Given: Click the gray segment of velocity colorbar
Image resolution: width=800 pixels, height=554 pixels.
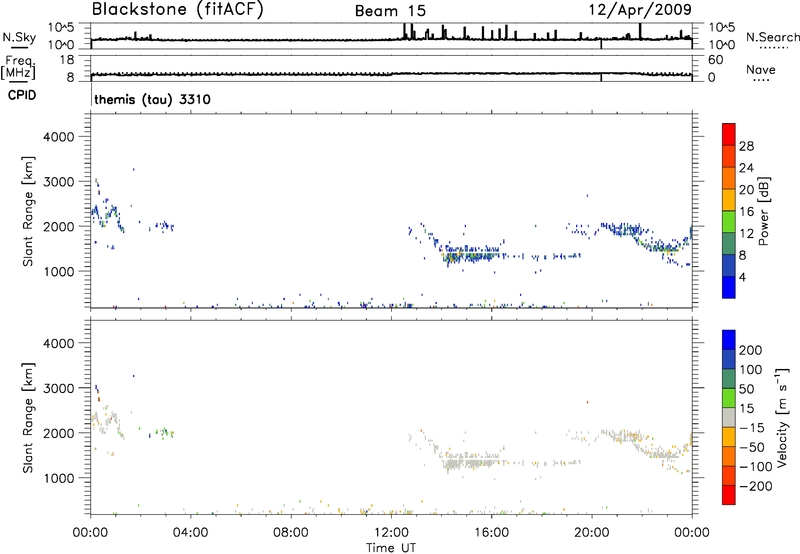Looking at the screenshot, I should (x=729, y=418).
